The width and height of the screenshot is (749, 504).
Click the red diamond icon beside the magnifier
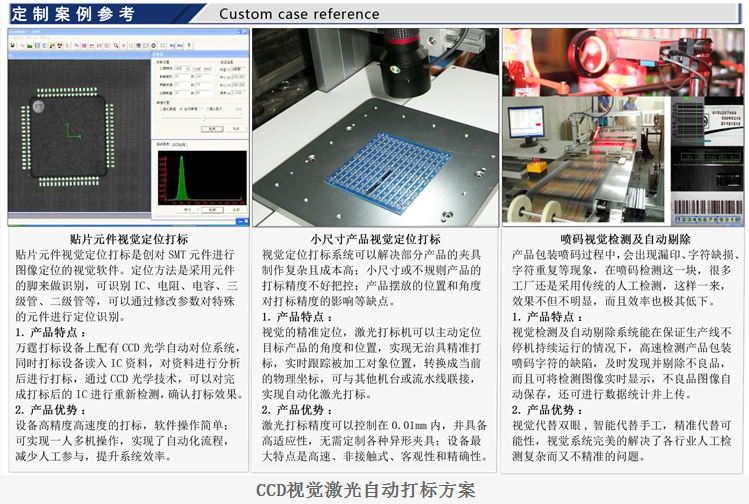(124, 45)
